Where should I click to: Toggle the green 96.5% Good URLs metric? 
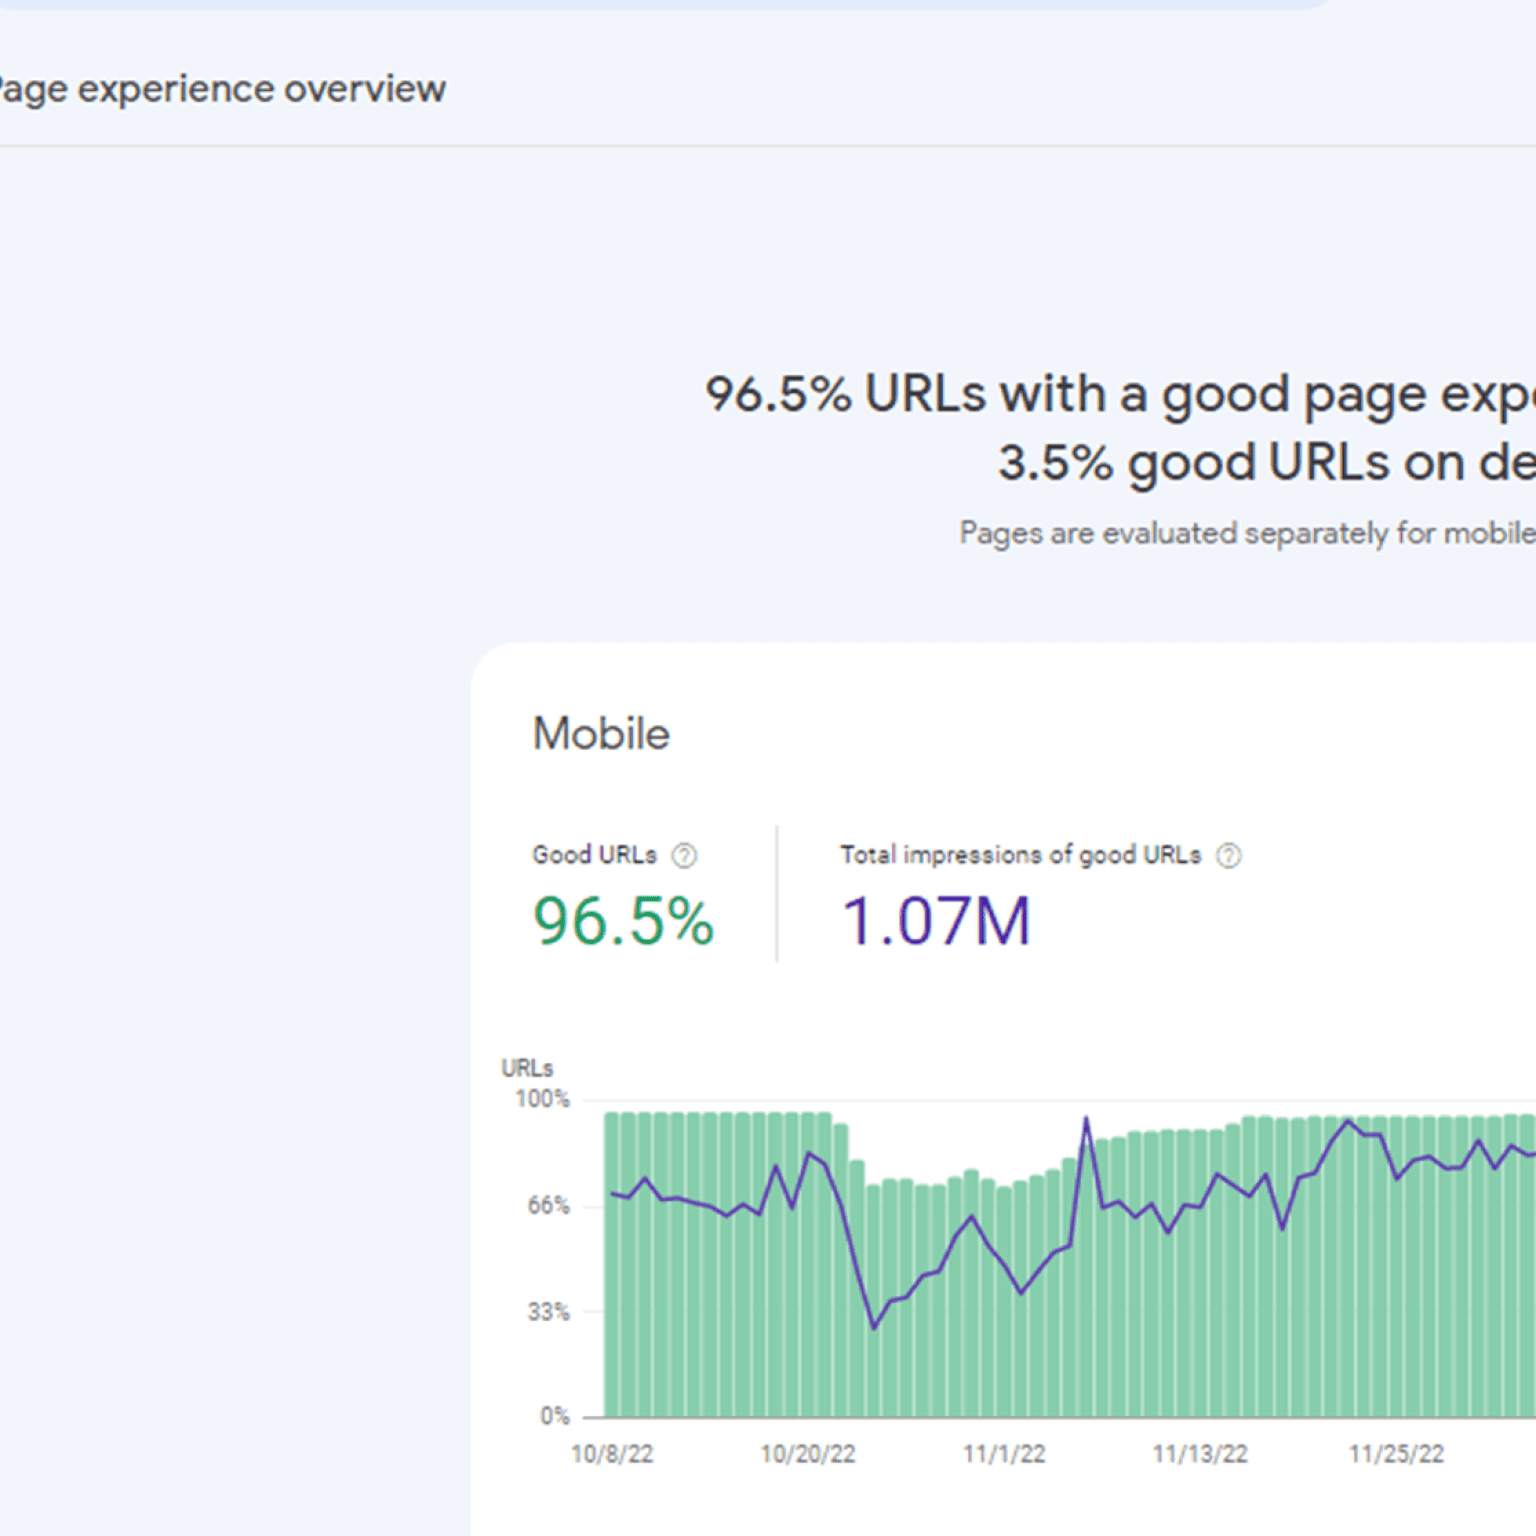point(623,921)
